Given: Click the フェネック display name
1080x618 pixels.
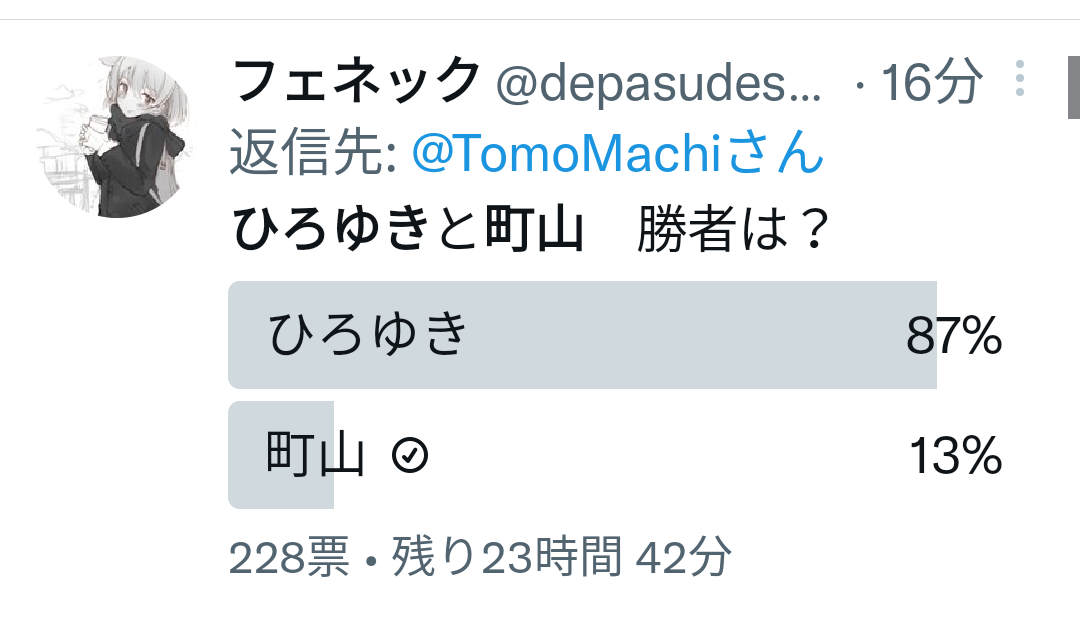Looking at the screenshot, I should [356, 81].
